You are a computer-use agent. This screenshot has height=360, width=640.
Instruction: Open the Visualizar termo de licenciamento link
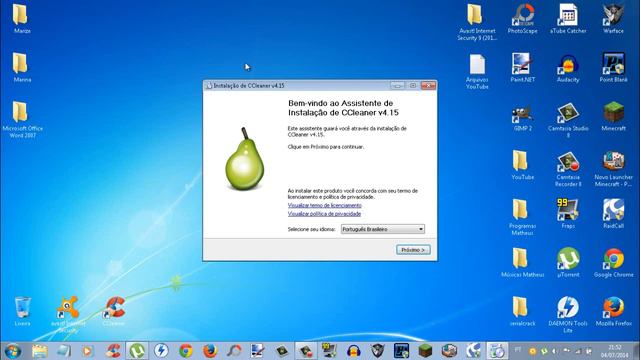point(324,205)
